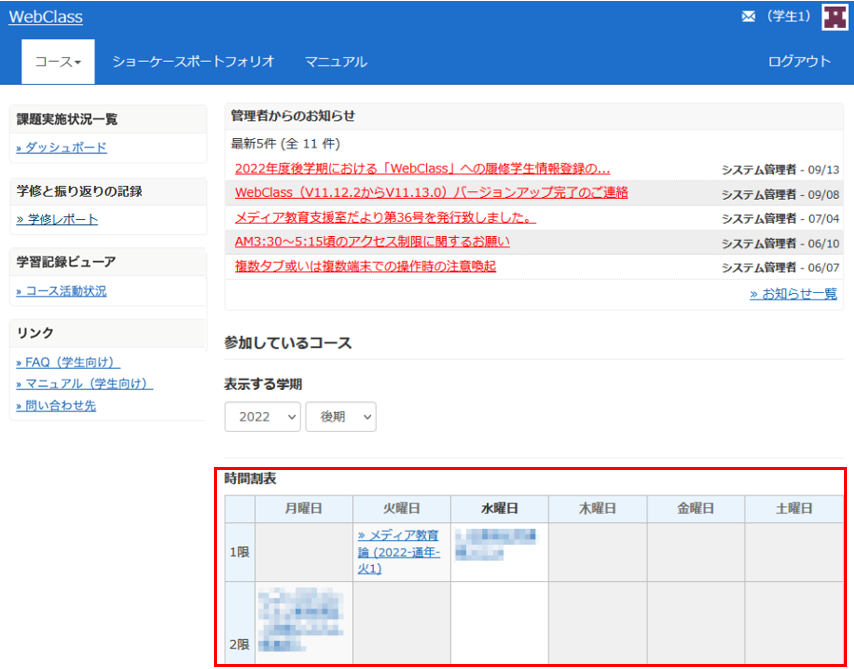Open the ダッシュボード link

pos(62,148)
